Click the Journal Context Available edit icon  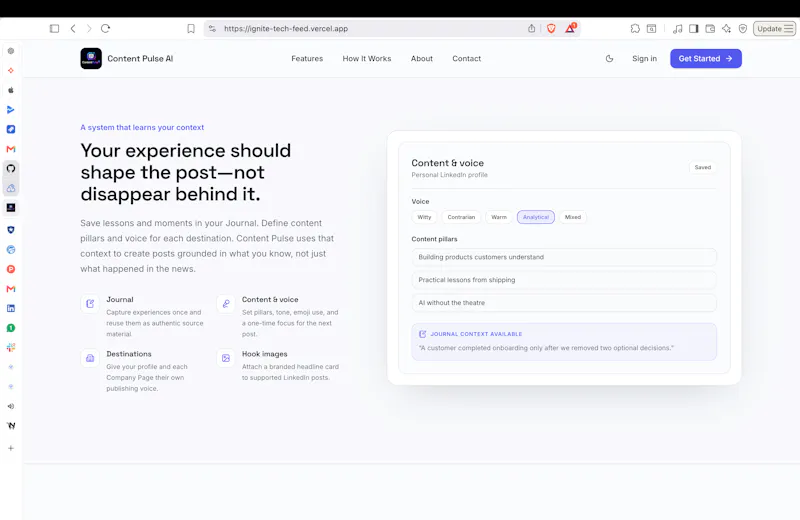422,334
